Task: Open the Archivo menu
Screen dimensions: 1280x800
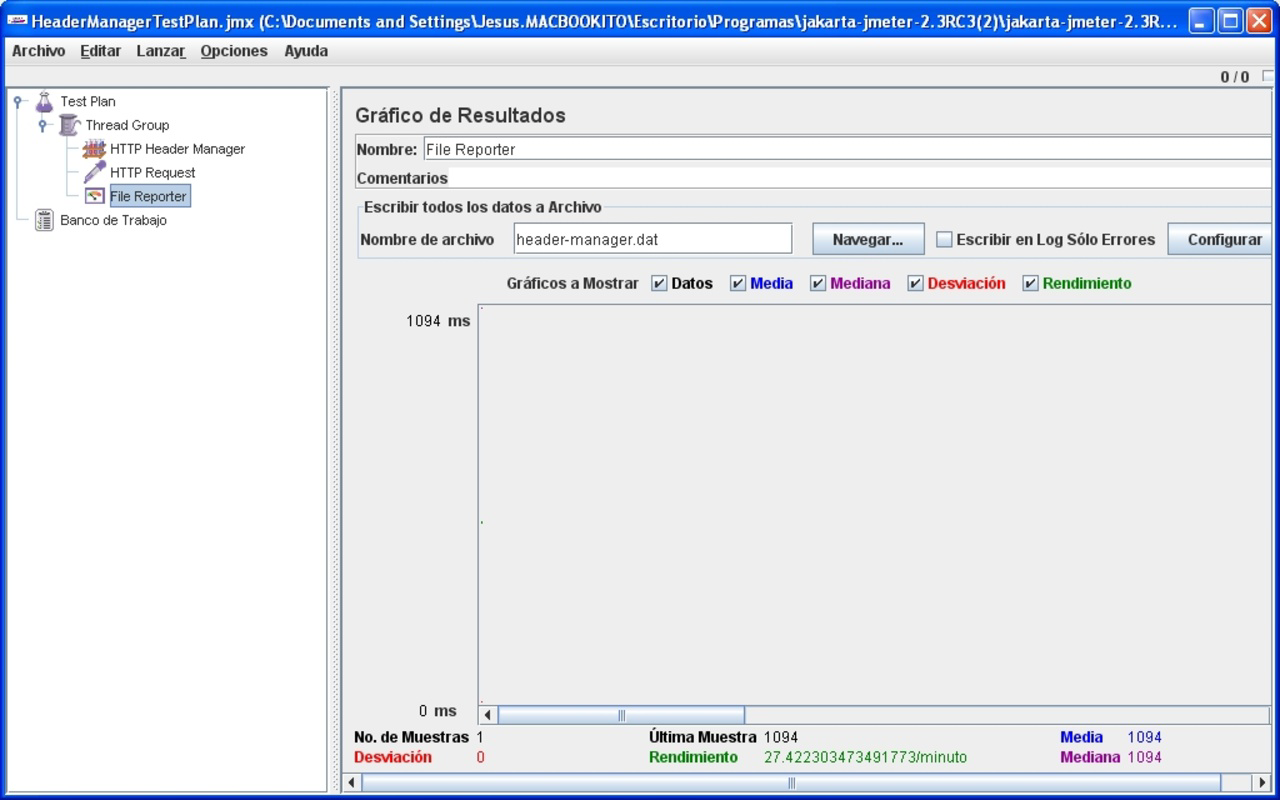Action: tap(38, 51)
